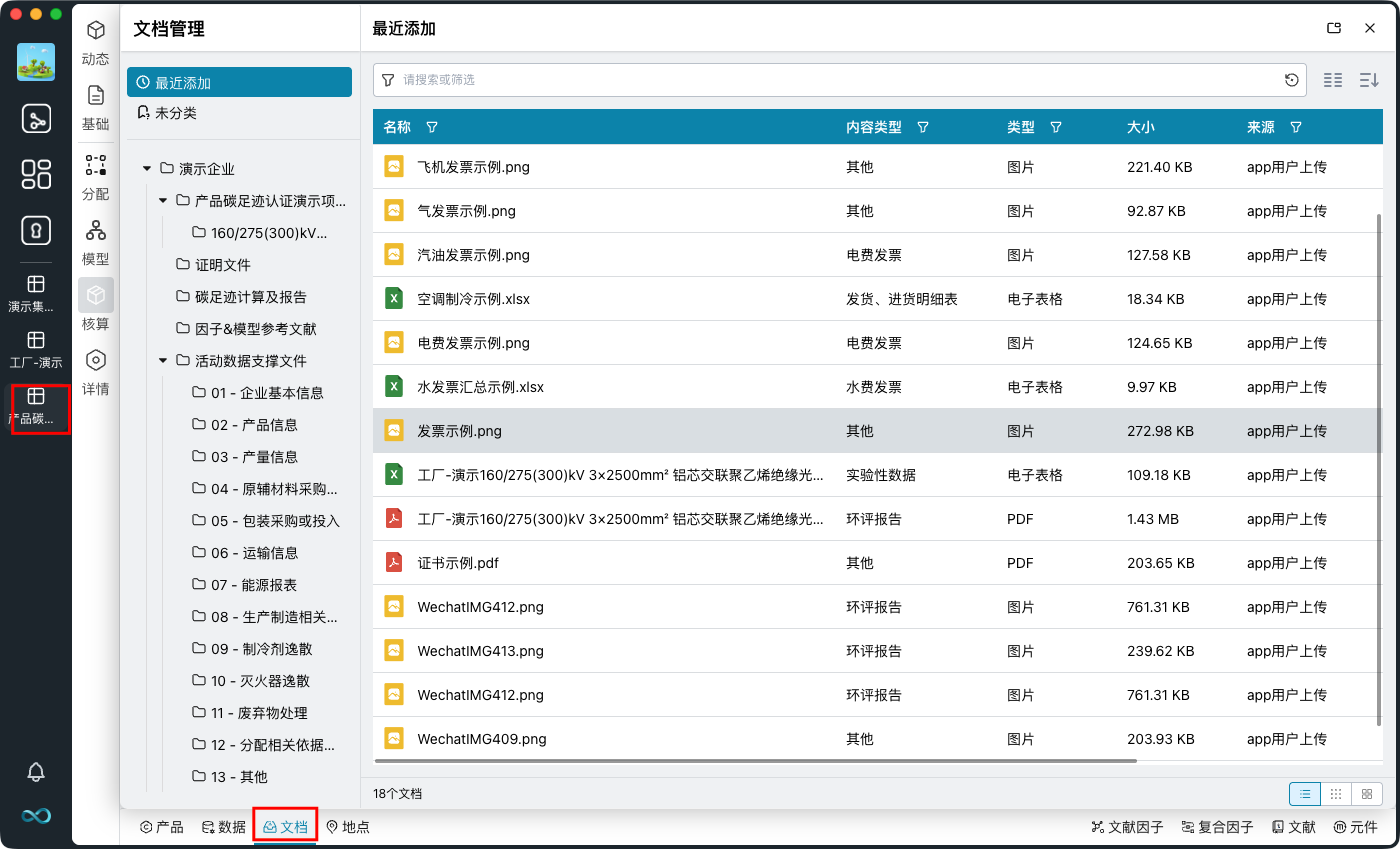Switch to grid view in bottom right
The width and height of the screenshot is (1400, 849).
point(1335,793)
